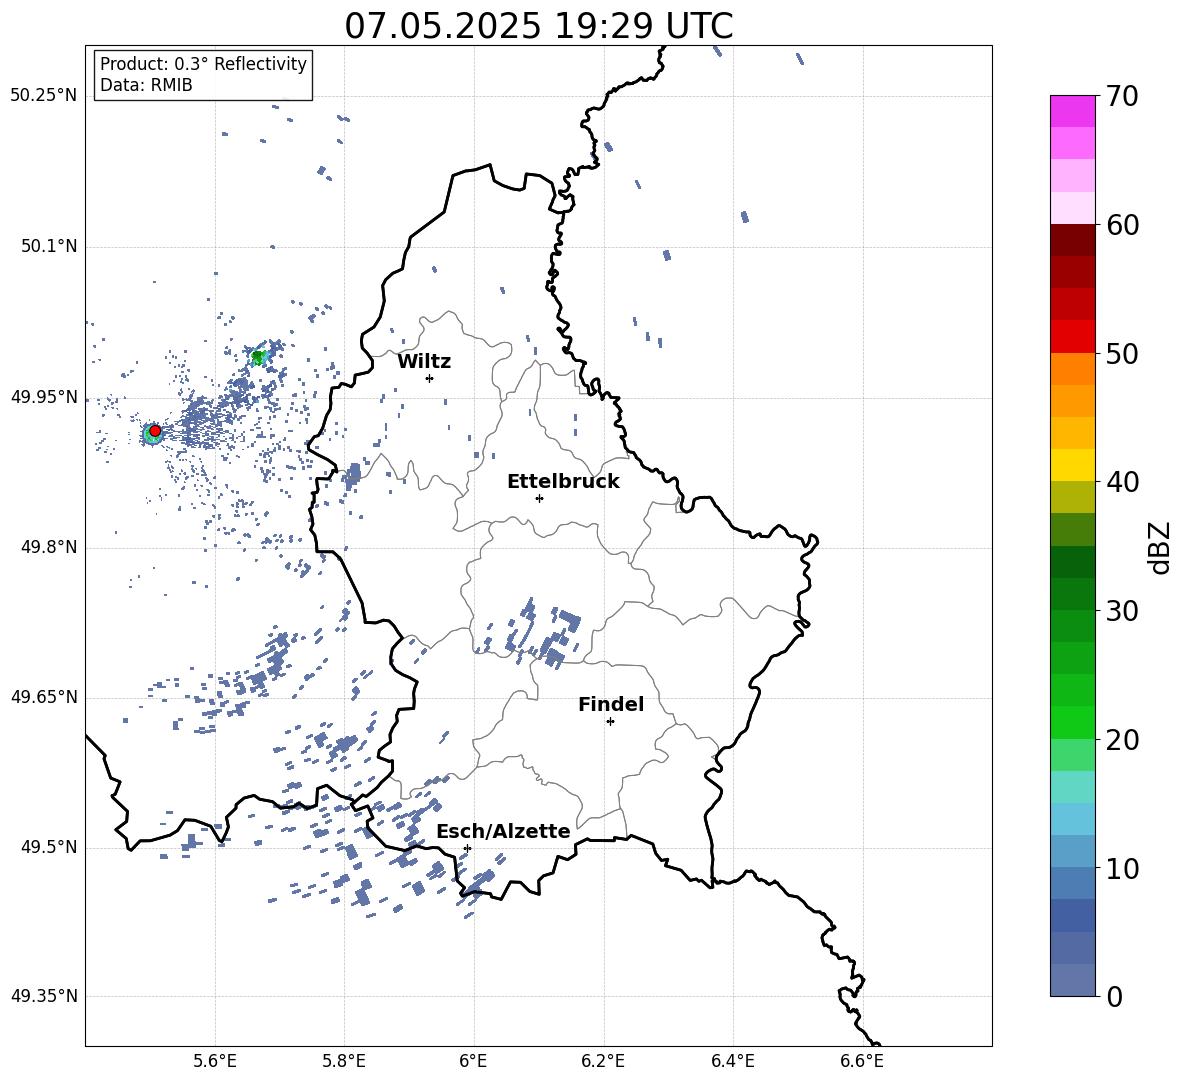
Task: Click the yellow swatch above 40 dBZ
Action: click(1072, 465)
